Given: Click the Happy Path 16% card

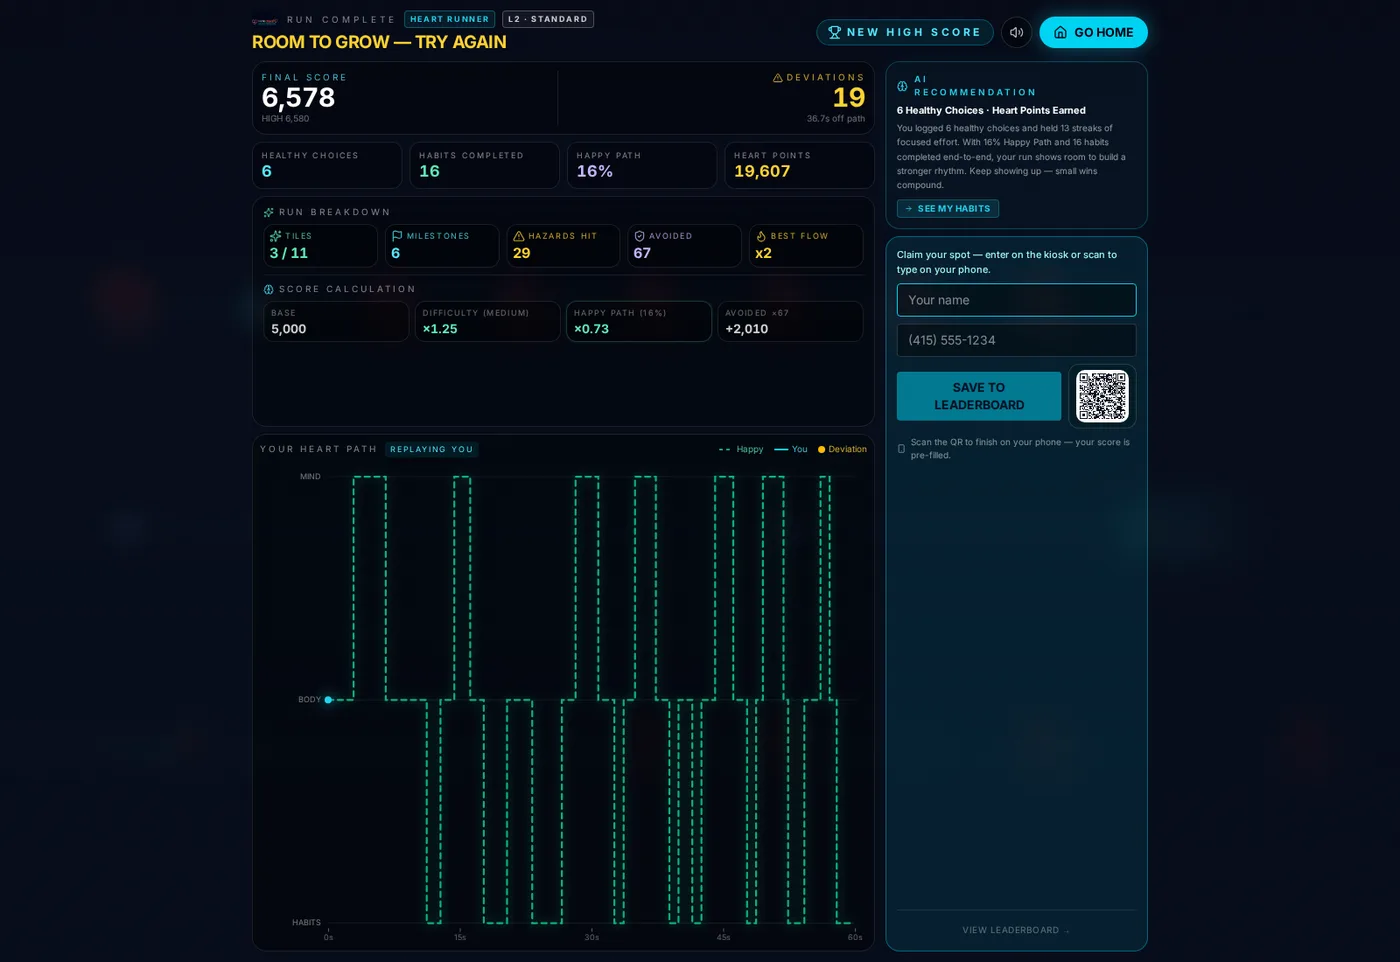Looking at the screenshot, I should [642, 165].
